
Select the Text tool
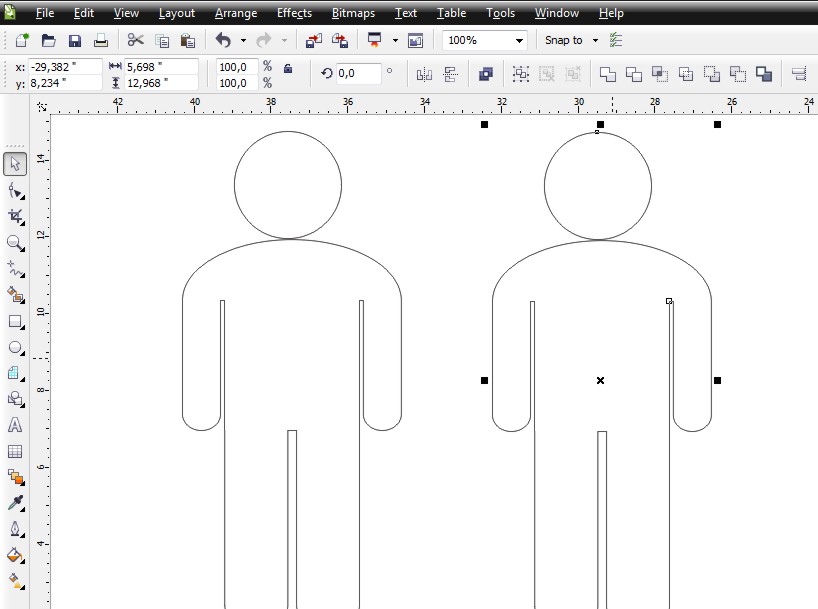[x=14, y=425]
